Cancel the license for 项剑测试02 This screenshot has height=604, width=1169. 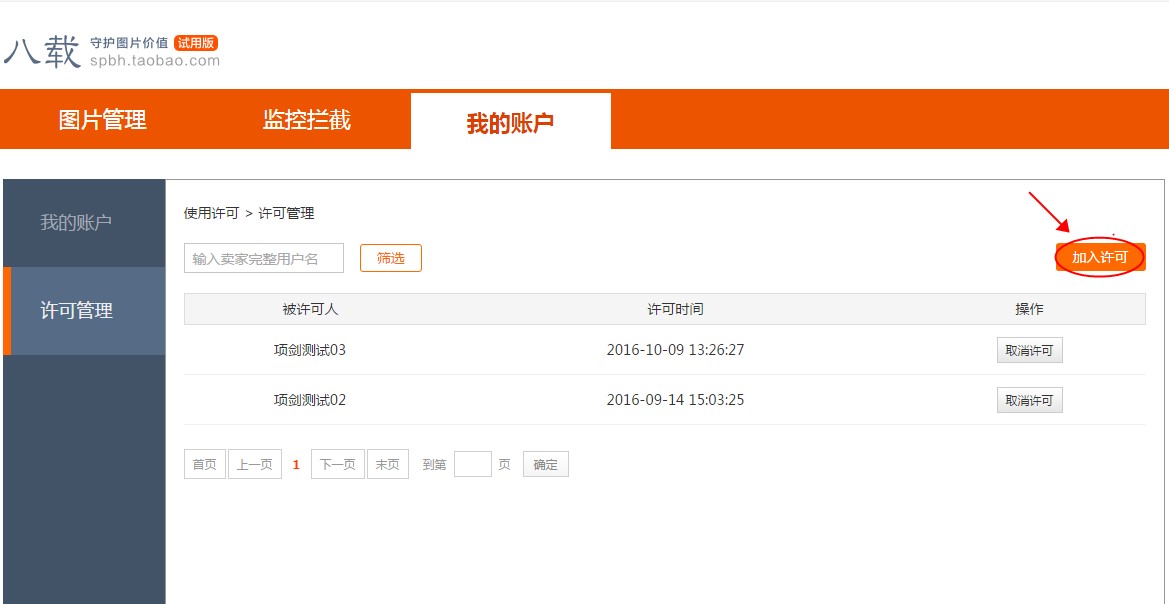pos(1029,399)
